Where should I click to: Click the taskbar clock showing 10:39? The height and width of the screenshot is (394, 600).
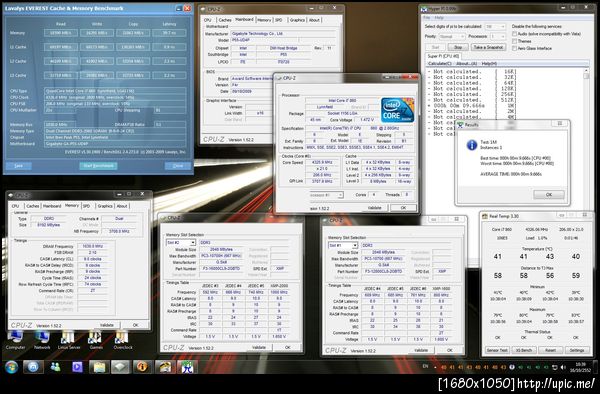582,367
